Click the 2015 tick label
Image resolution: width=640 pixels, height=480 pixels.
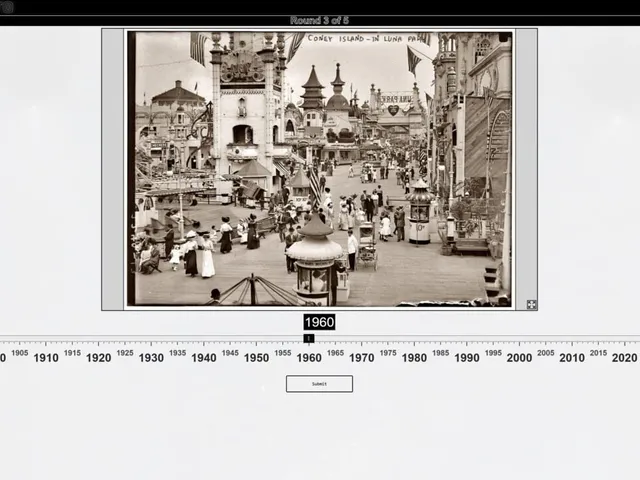tap(598, 353)
